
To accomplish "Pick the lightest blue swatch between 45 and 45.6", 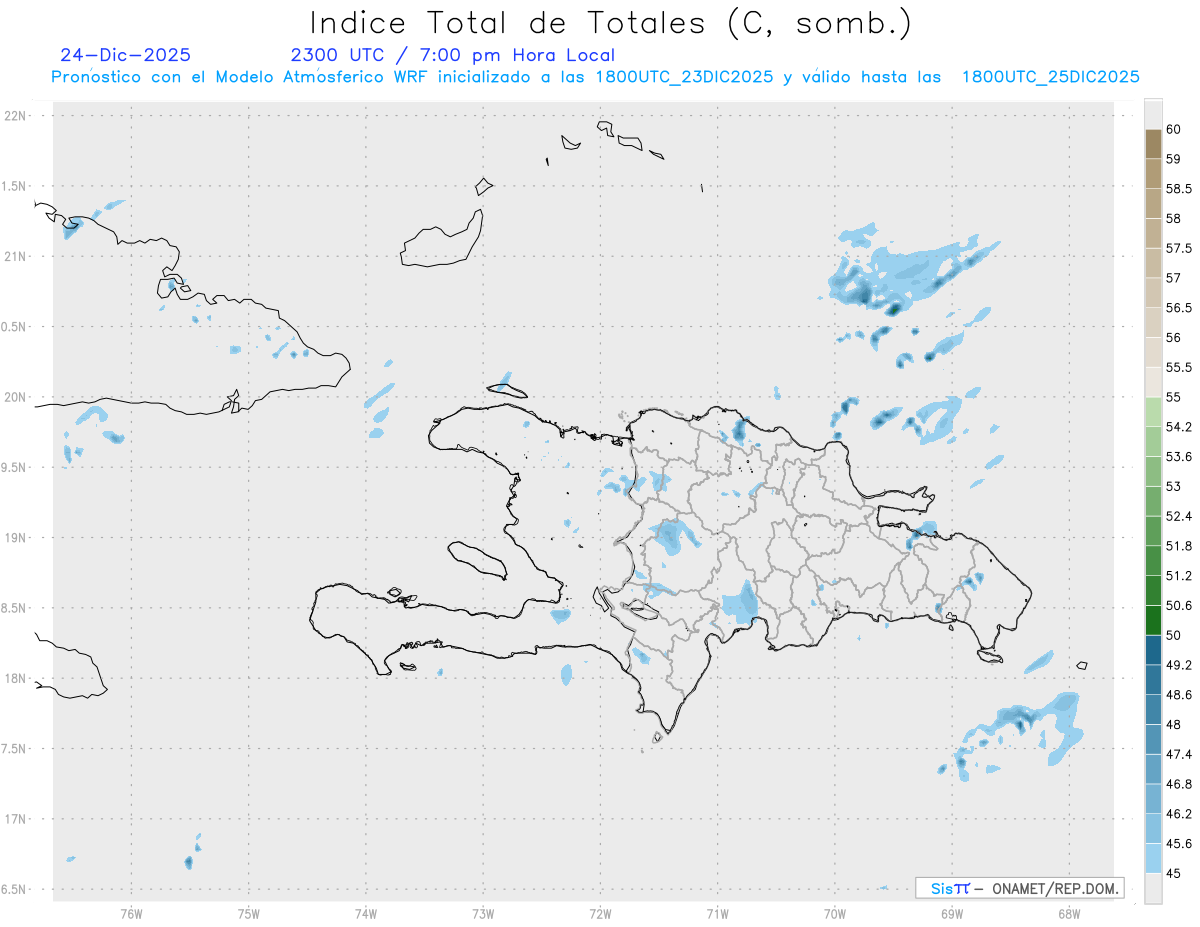I will click(x=1153, y=859).
